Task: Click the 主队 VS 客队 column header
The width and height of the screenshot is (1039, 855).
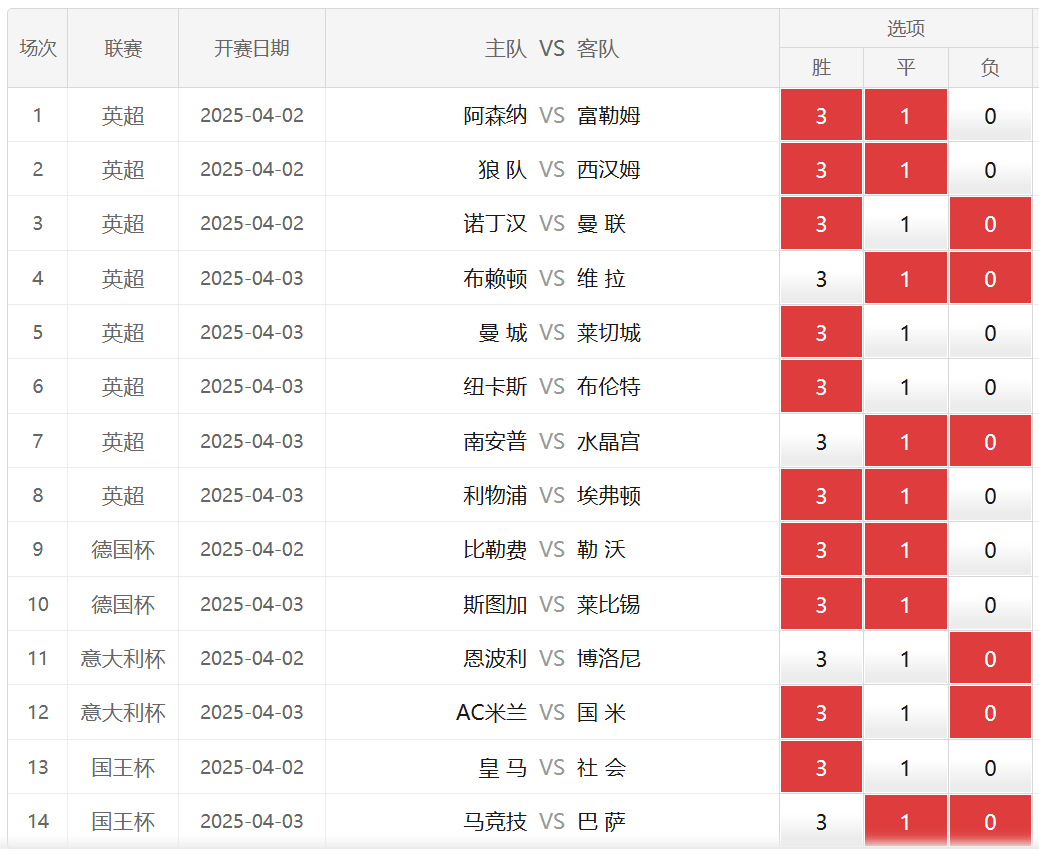Action: 552,48
